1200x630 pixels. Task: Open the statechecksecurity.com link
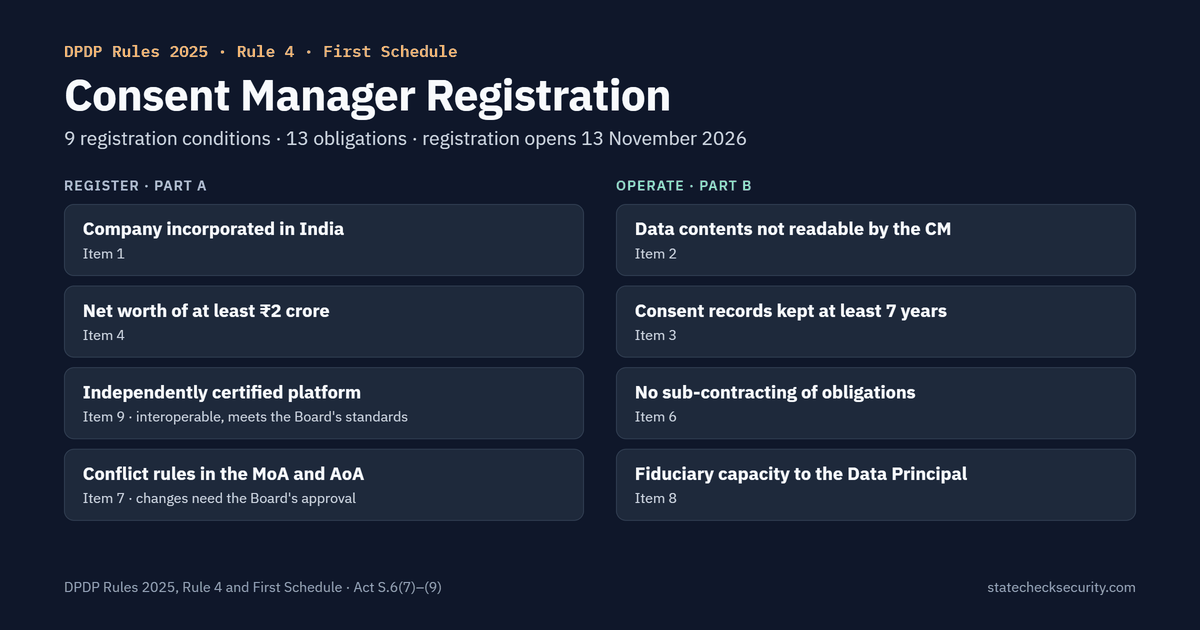(1061, 588)
